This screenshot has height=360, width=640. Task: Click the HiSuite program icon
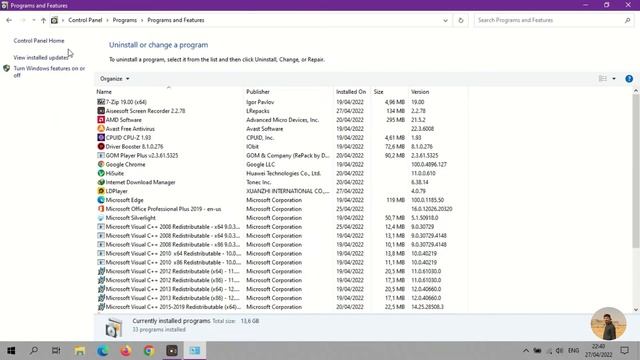101,173
